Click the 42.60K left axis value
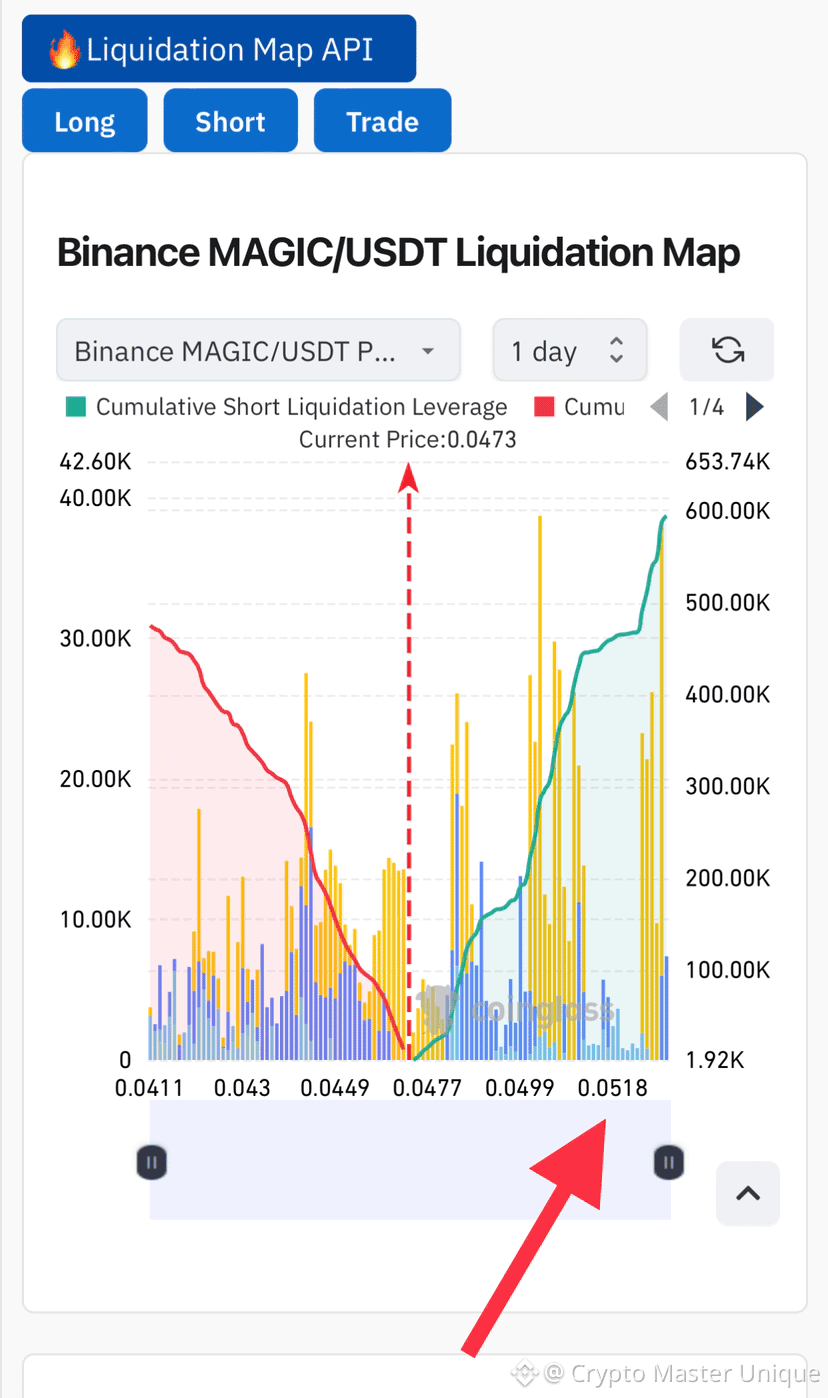The image size is (828, 1398). click(96, 462)
